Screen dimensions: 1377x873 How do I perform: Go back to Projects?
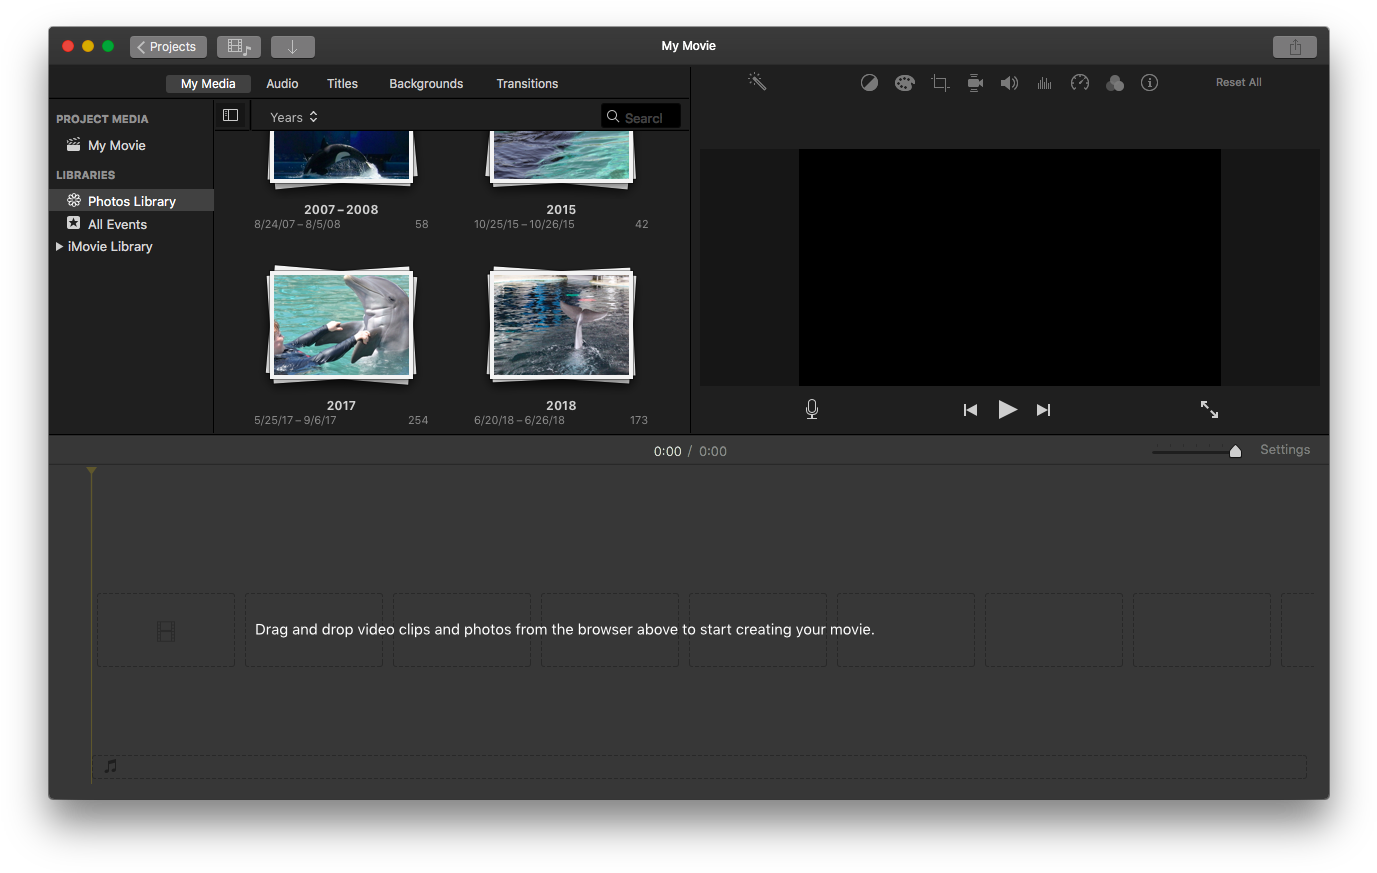(x=168, y=47)
